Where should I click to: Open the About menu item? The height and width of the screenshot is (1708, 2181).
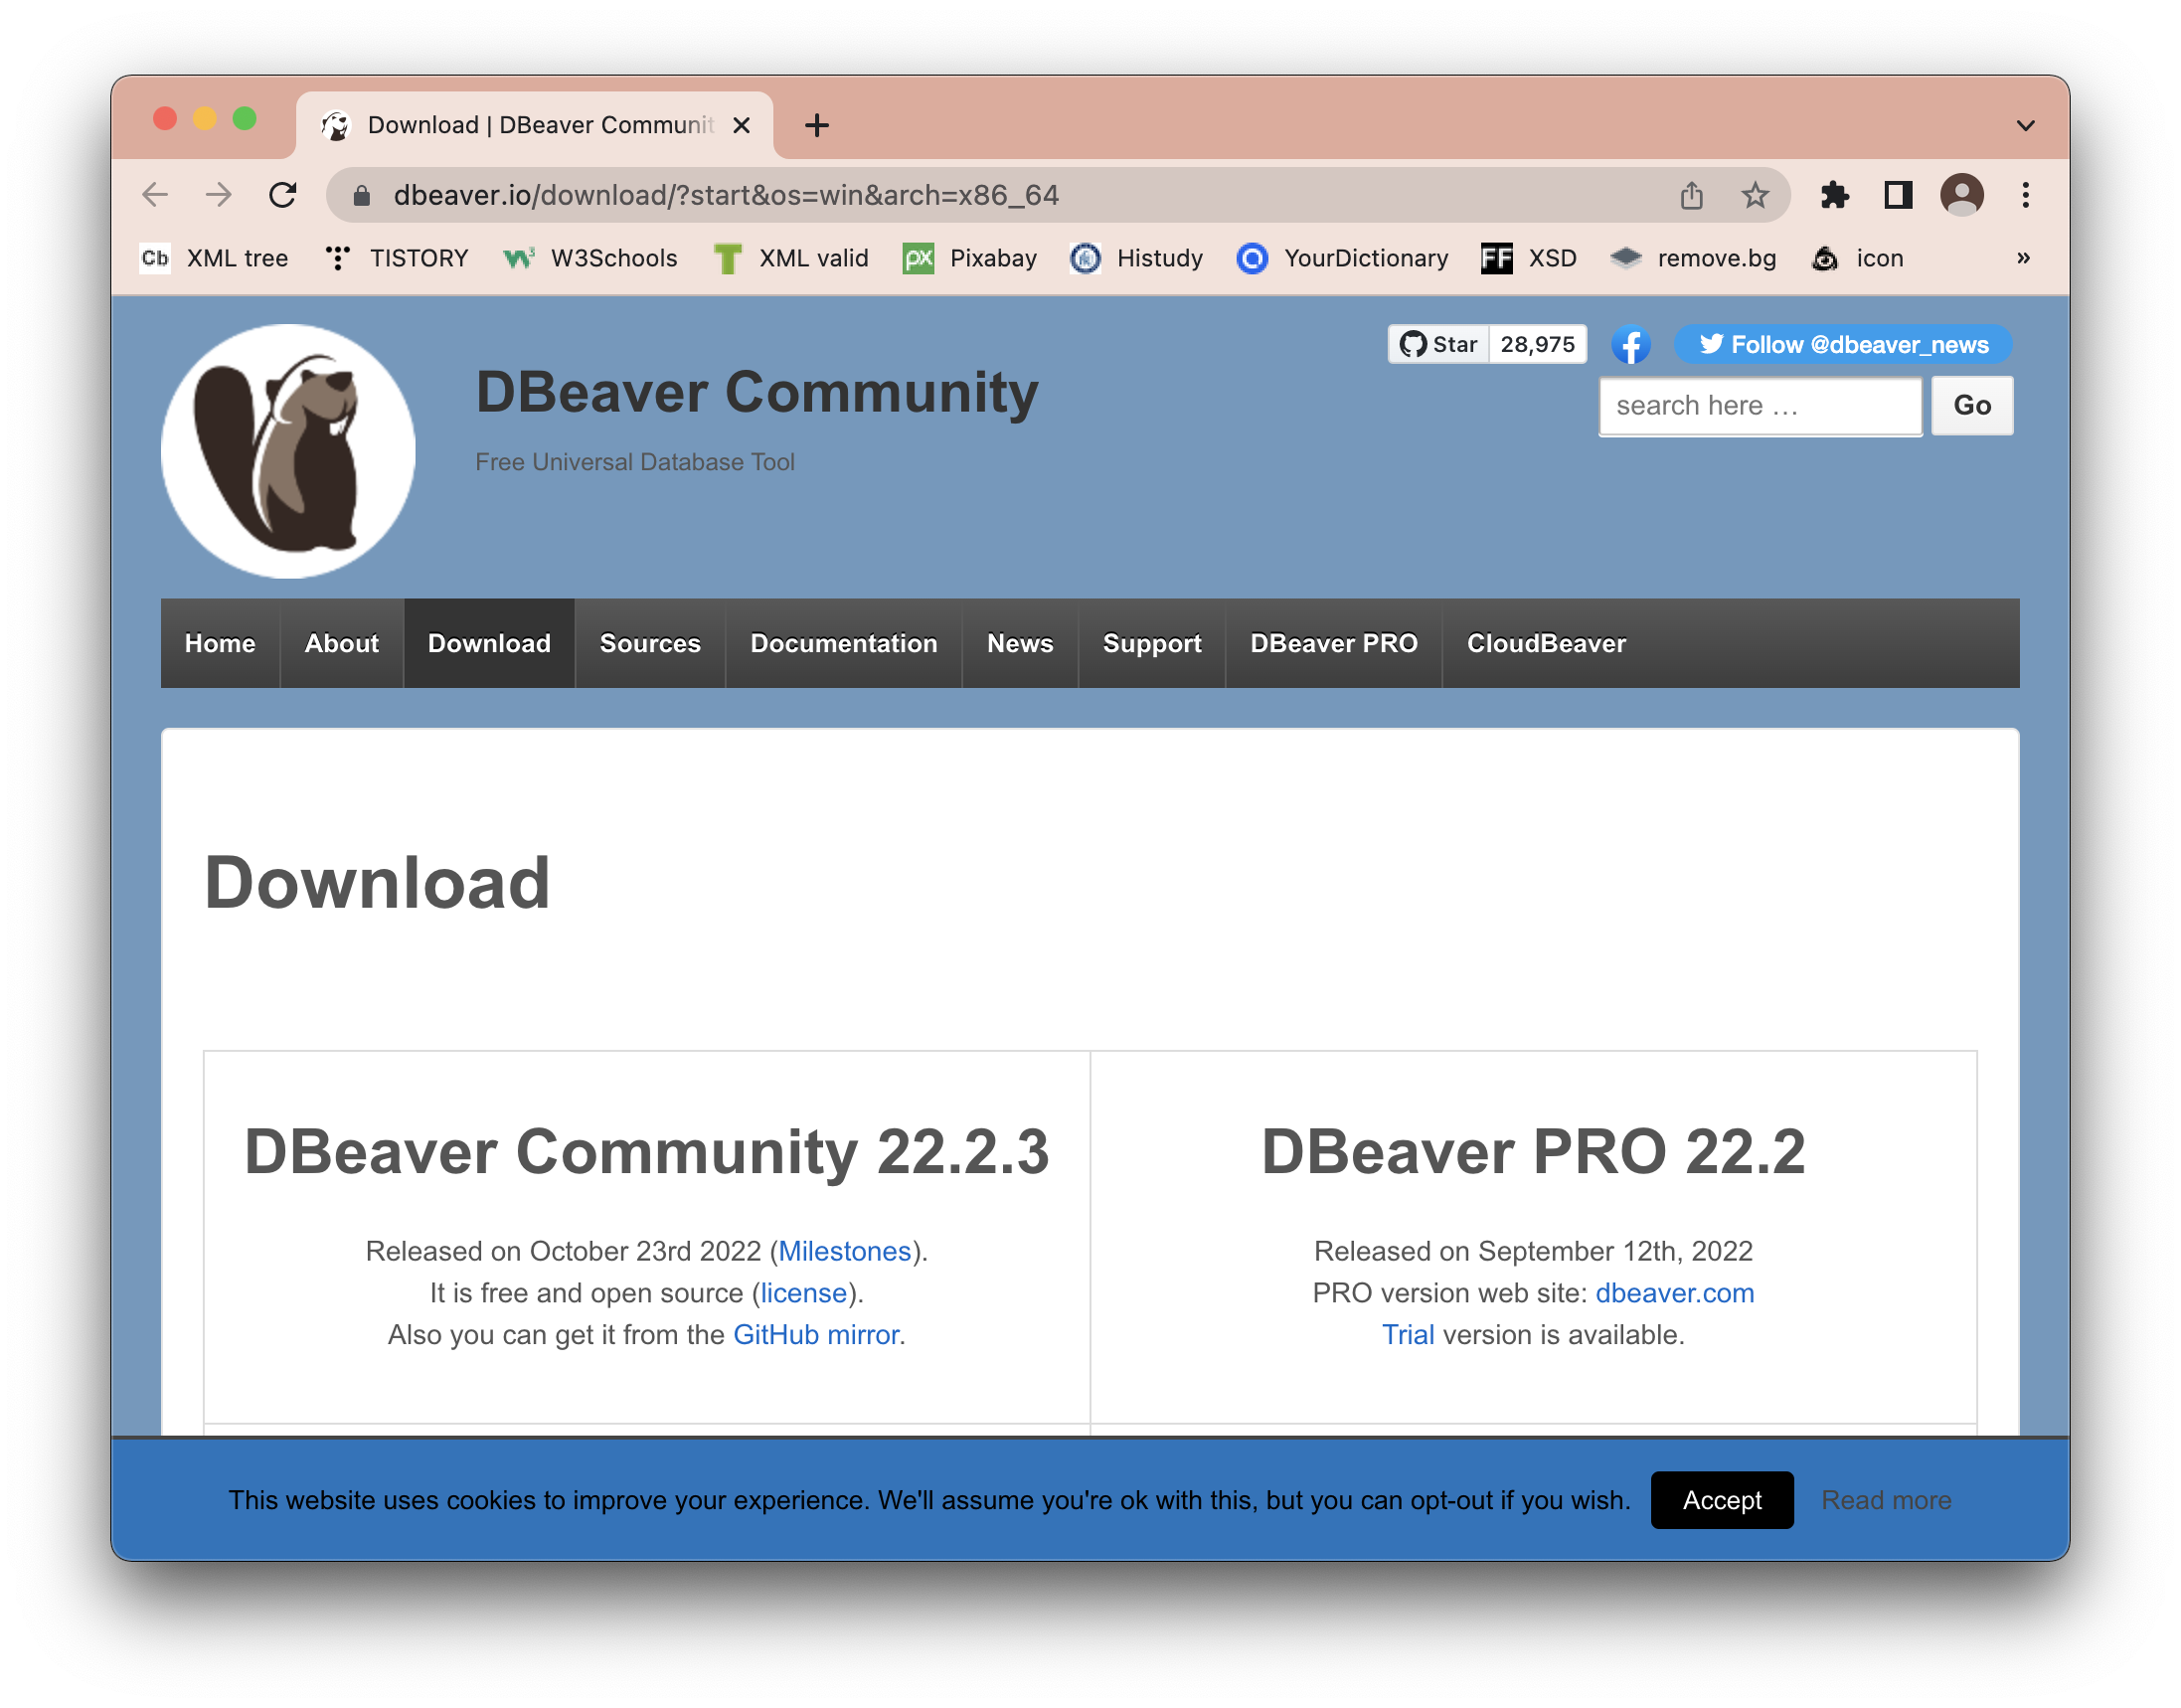pos(342,643)
